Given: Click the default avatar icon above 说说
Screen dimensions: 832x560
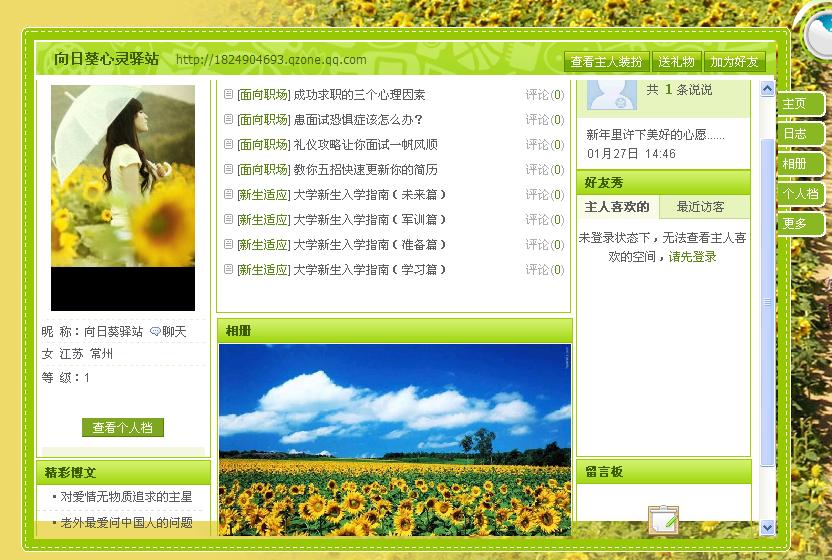Looking at the screenshot, I should (612, 94).
